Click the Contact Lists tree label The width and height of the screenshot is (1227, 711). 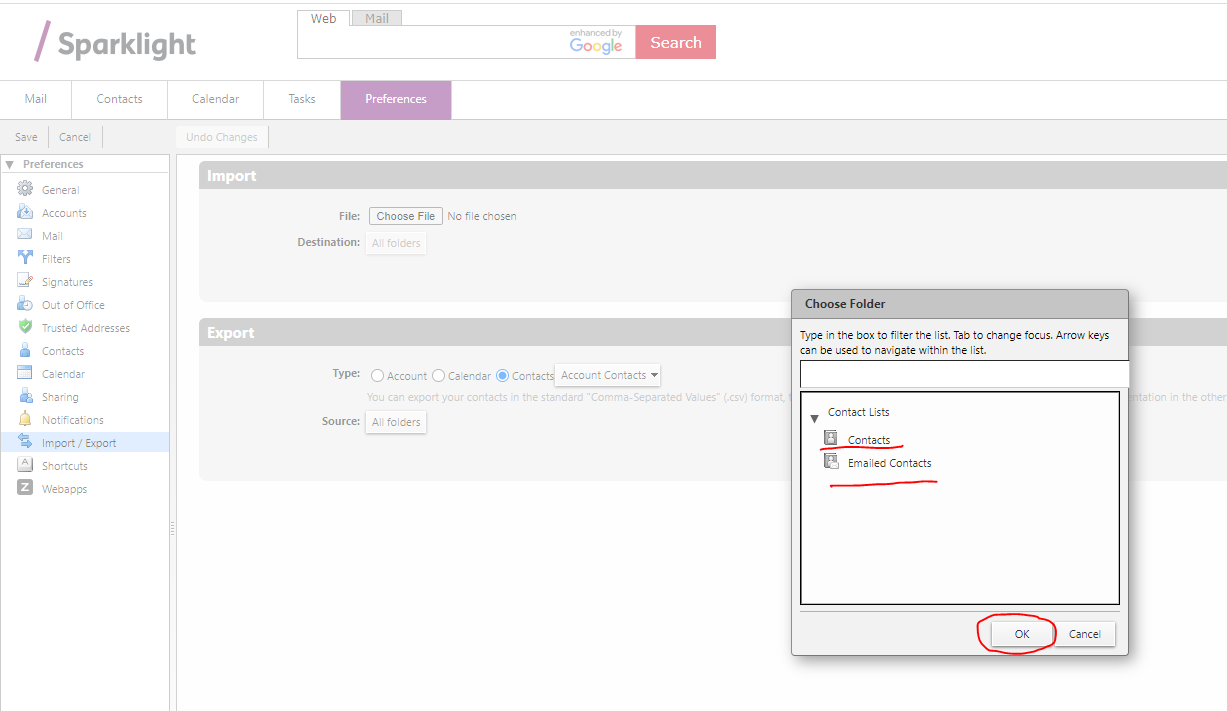point(859,412)
